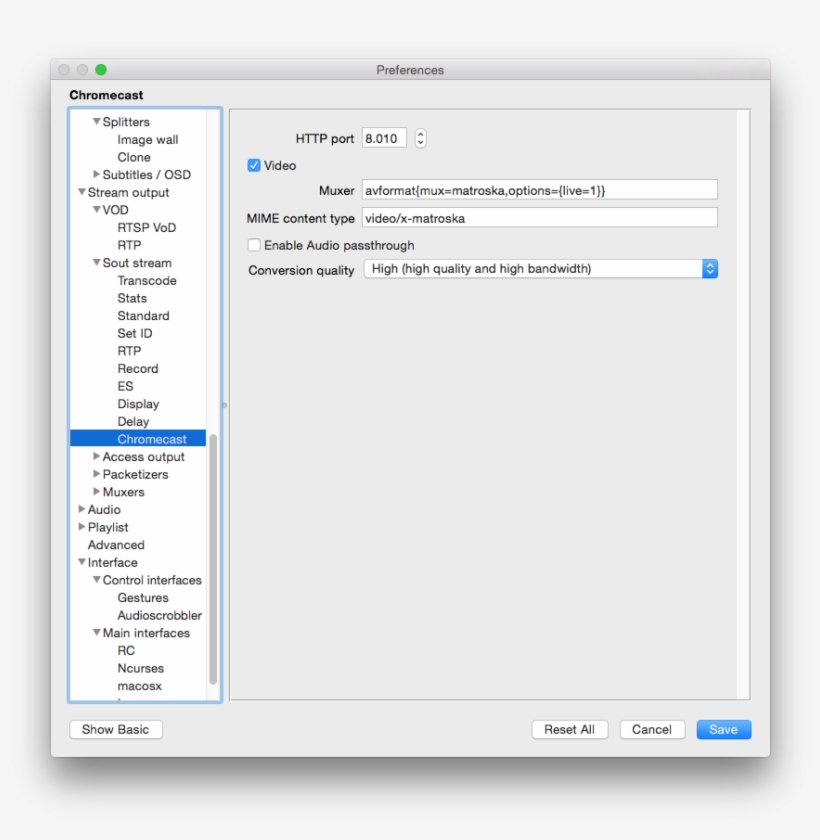Expand the Audio section triangle
Image resolution: width=820 pixels, height=840 pixels.
(x=82, y=510)
